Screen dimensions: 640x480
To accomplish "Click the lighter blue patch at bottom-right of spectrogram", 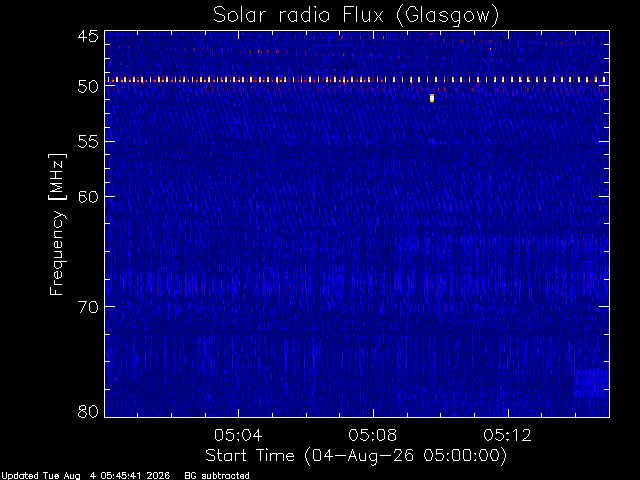I will coord(591,383).
